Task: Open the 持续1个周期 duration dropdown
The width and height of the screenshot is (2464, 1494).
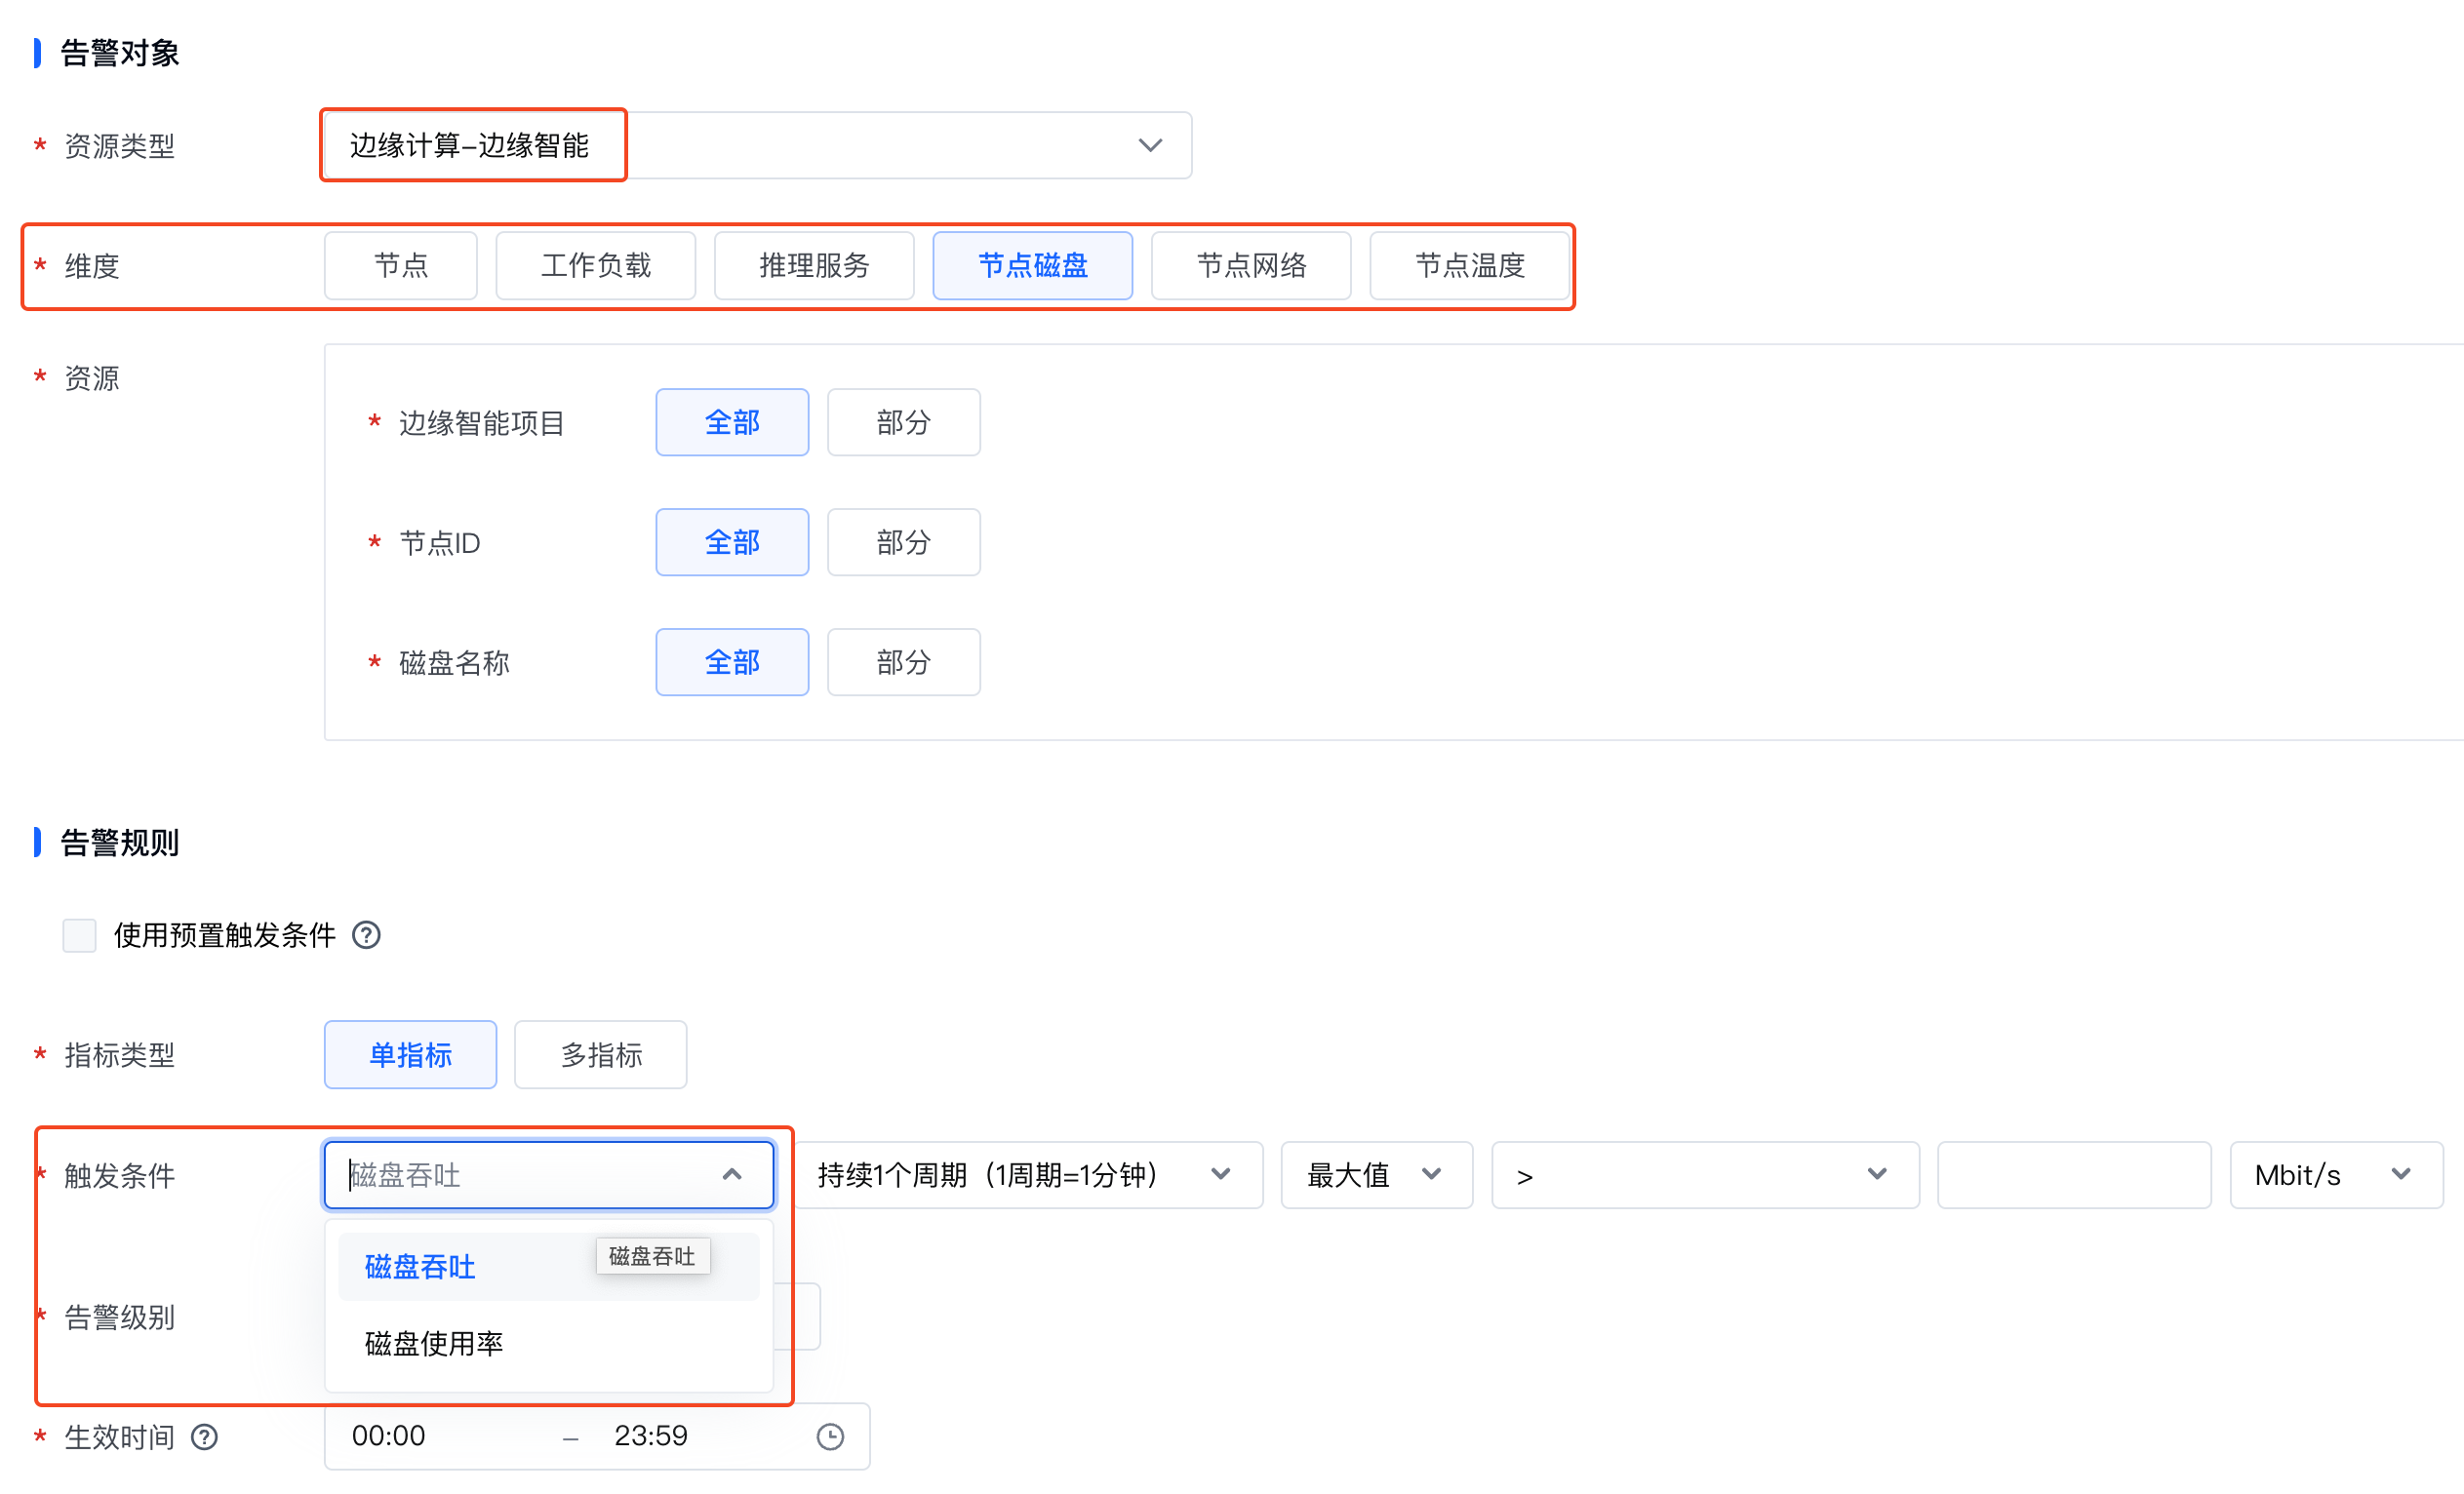Action: [x=1030, y=1175]
